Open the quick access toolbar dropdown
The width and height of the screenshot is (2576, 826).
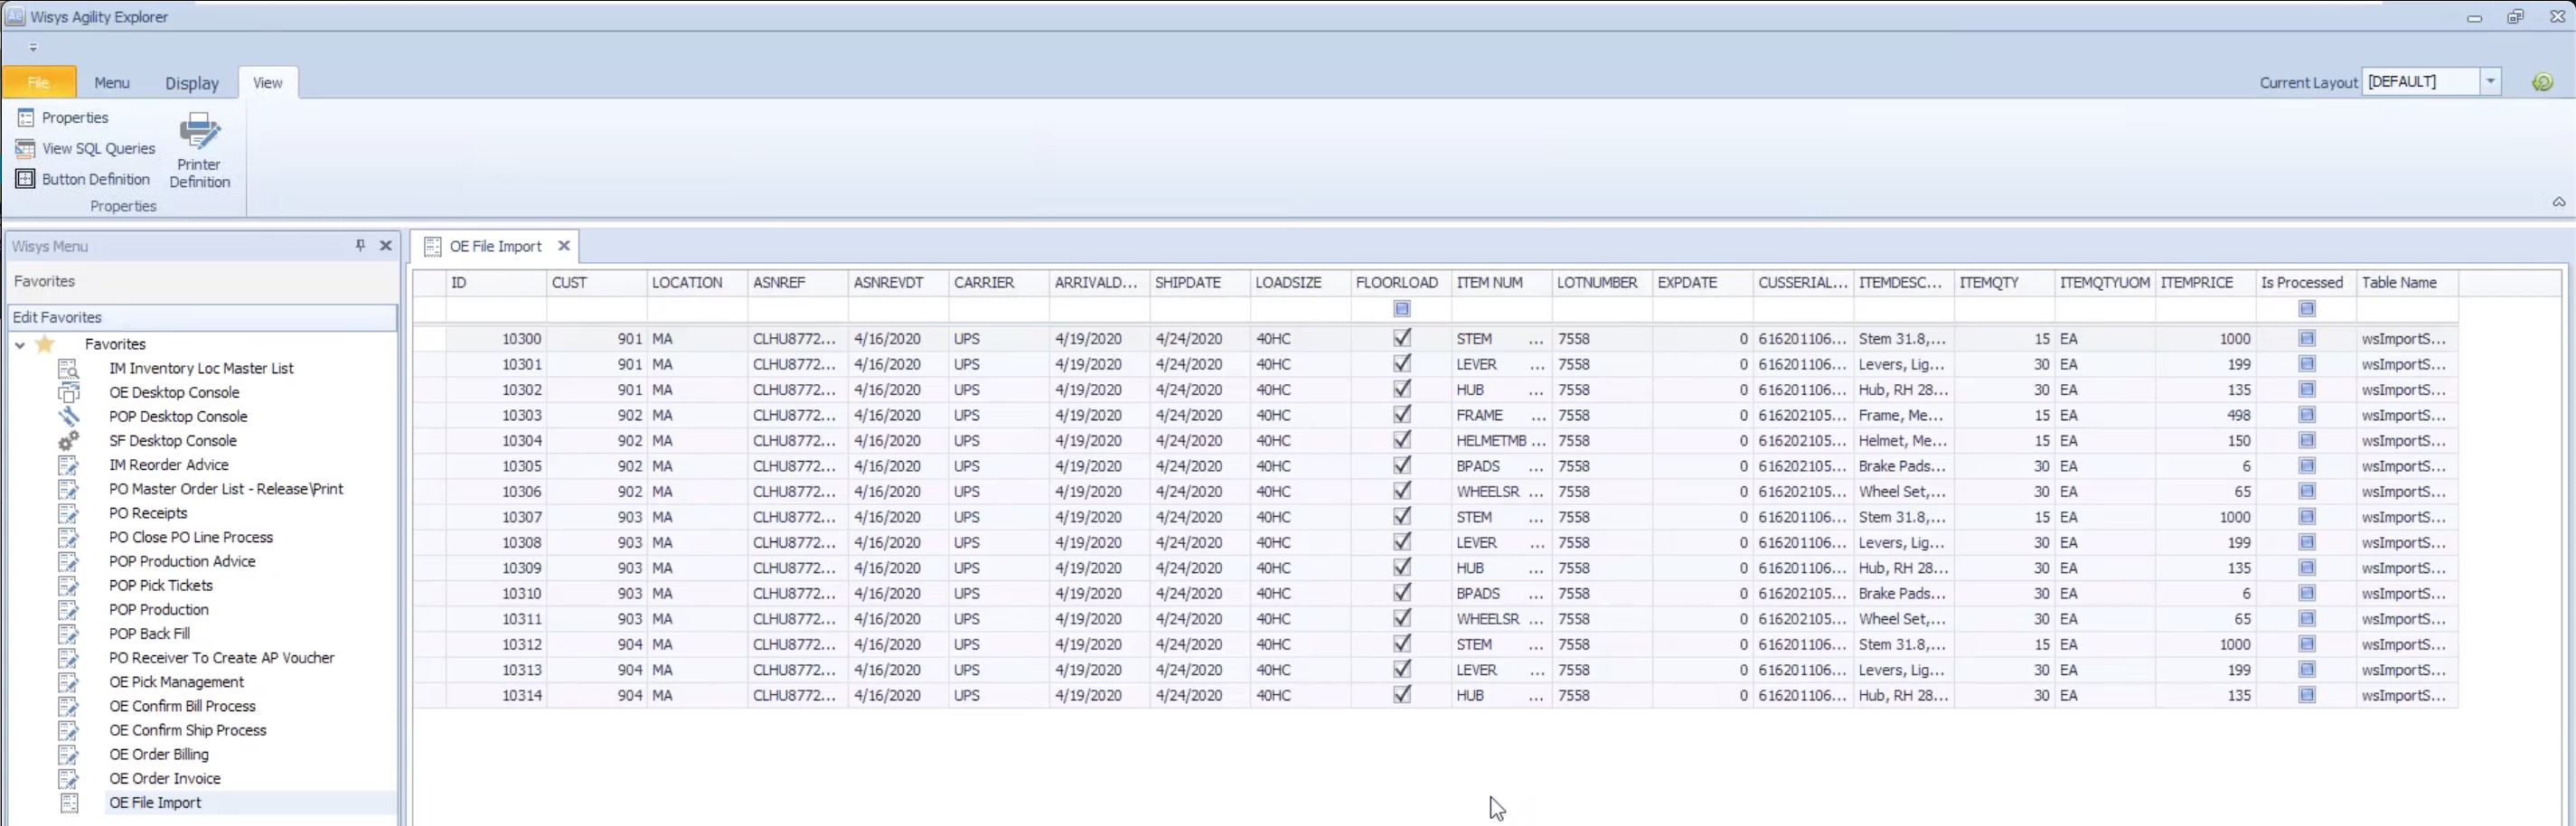tap(33, 46)
